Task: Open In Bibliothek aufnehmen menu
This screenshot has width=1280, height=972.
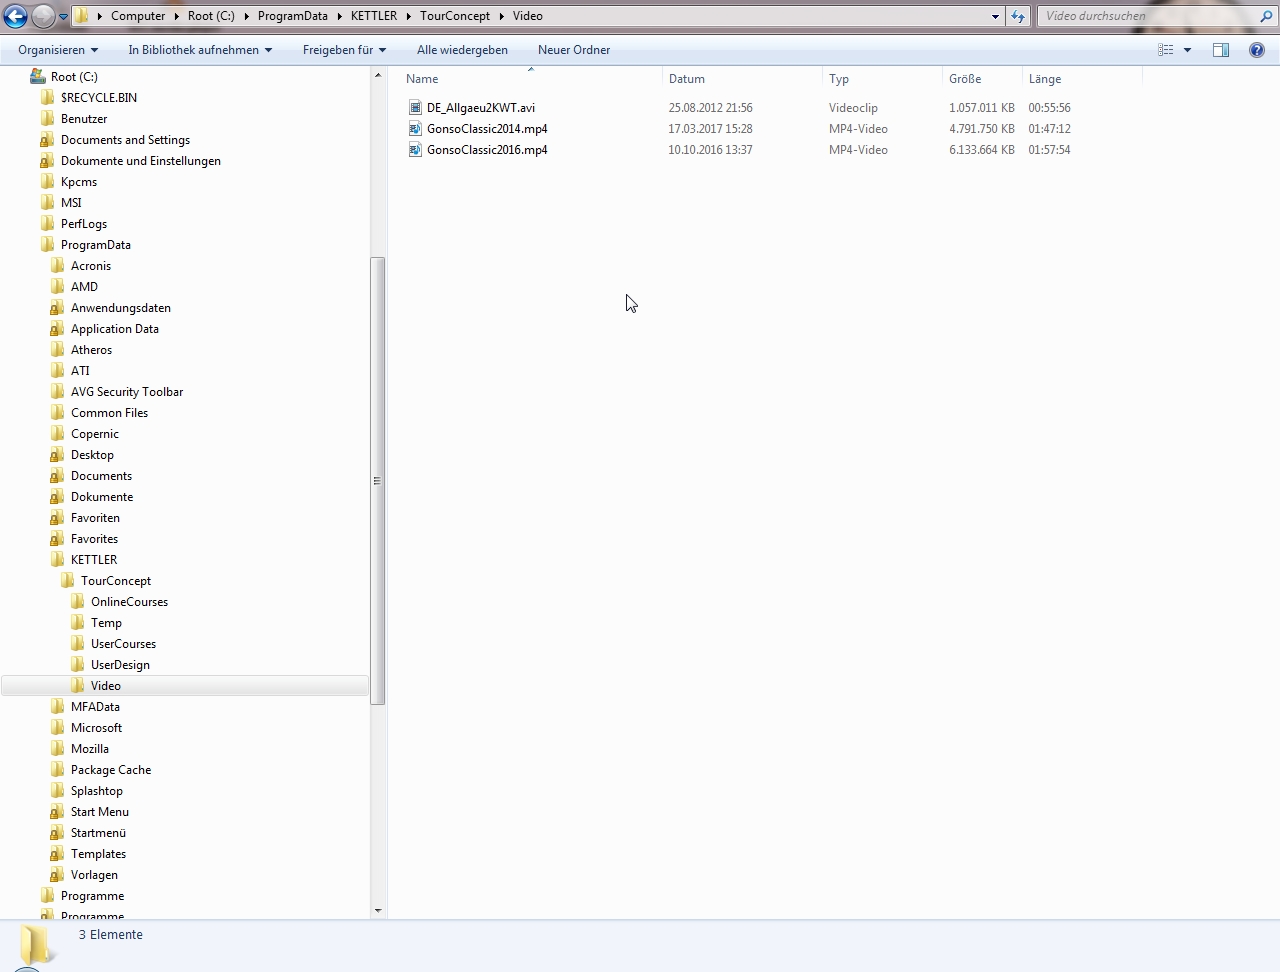Action: 200,50
